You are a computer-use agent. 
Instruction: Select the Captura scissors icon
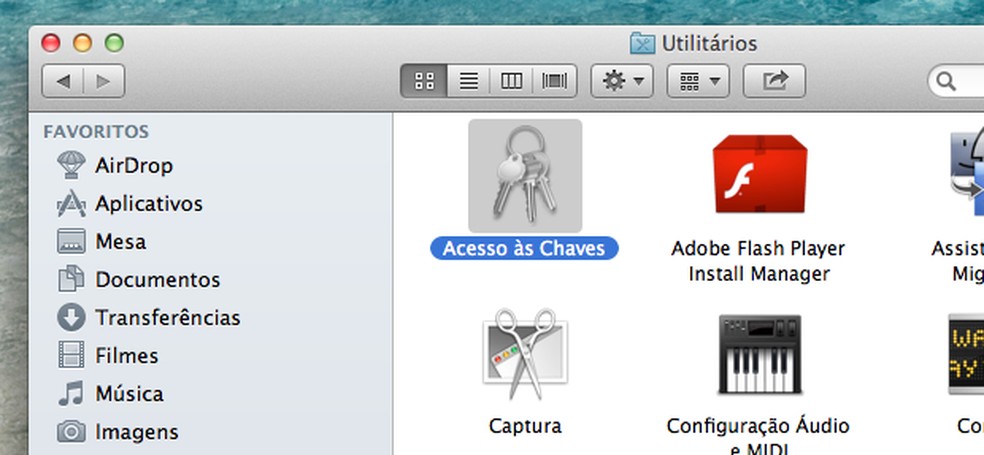(x=525, y=353)
